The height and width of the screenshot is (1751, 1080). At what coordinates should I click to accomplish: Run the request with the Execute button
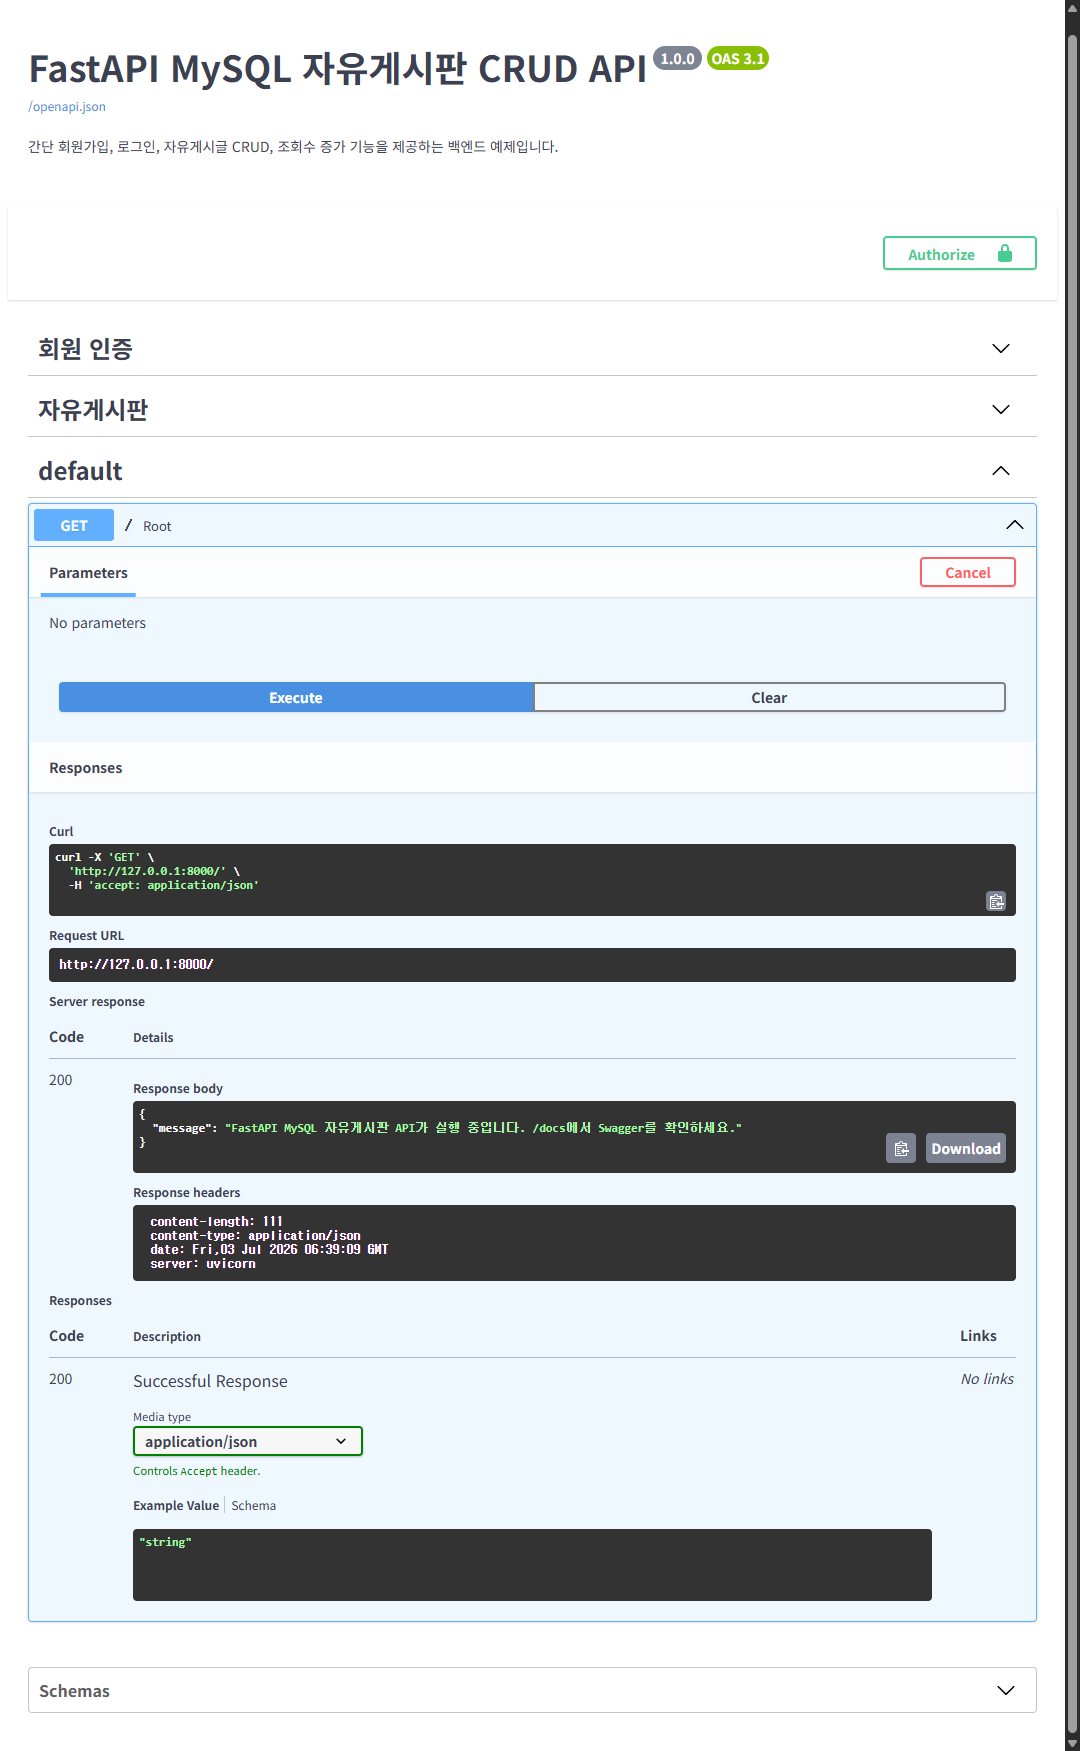click(296, 697)
